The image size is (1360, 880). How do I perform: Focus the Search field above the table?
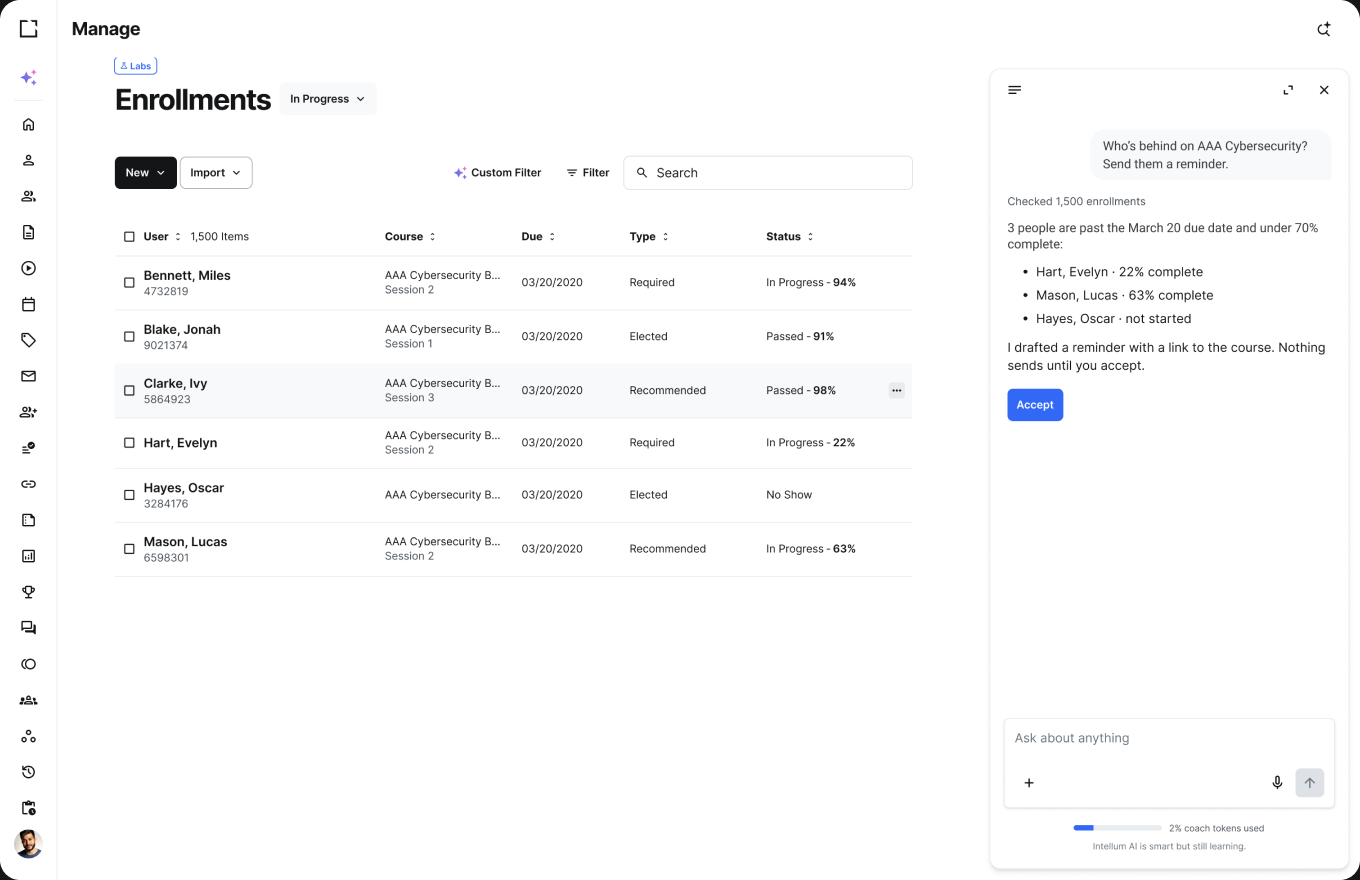click(768, 173)
